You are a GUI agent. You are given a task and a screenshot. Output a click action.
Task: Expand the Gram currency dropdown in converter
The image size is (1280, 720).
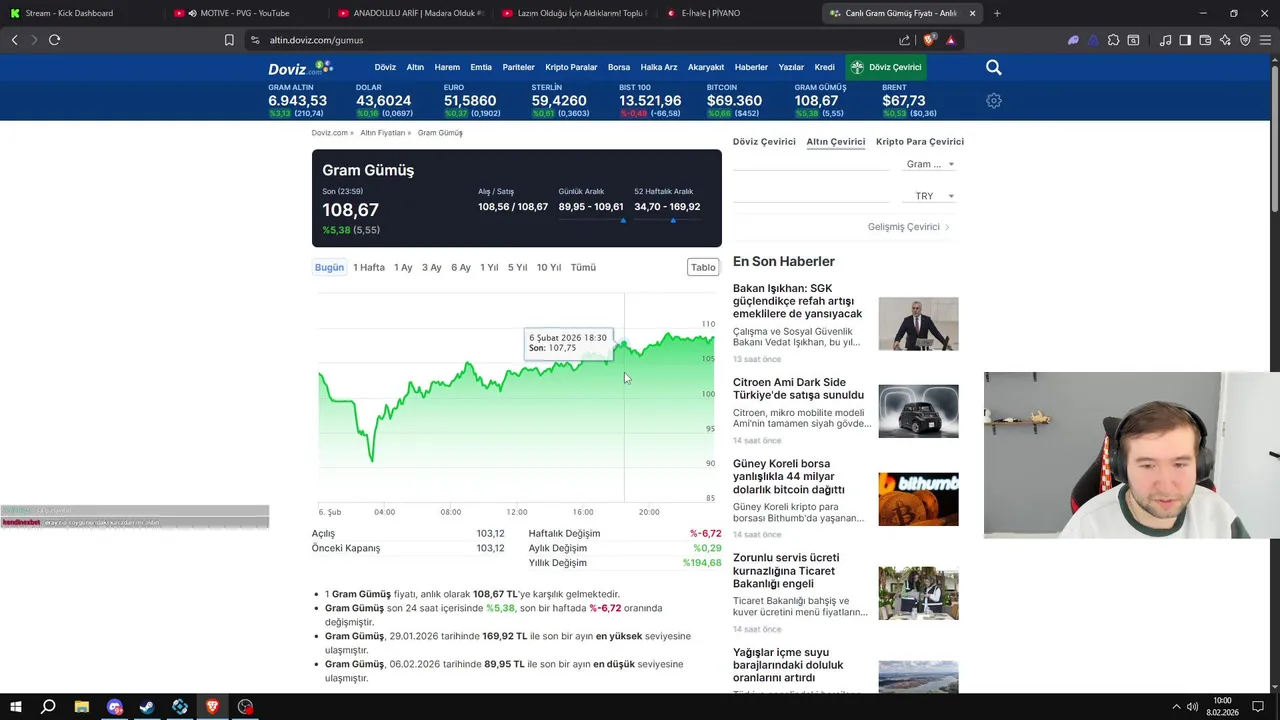point(930,164)
